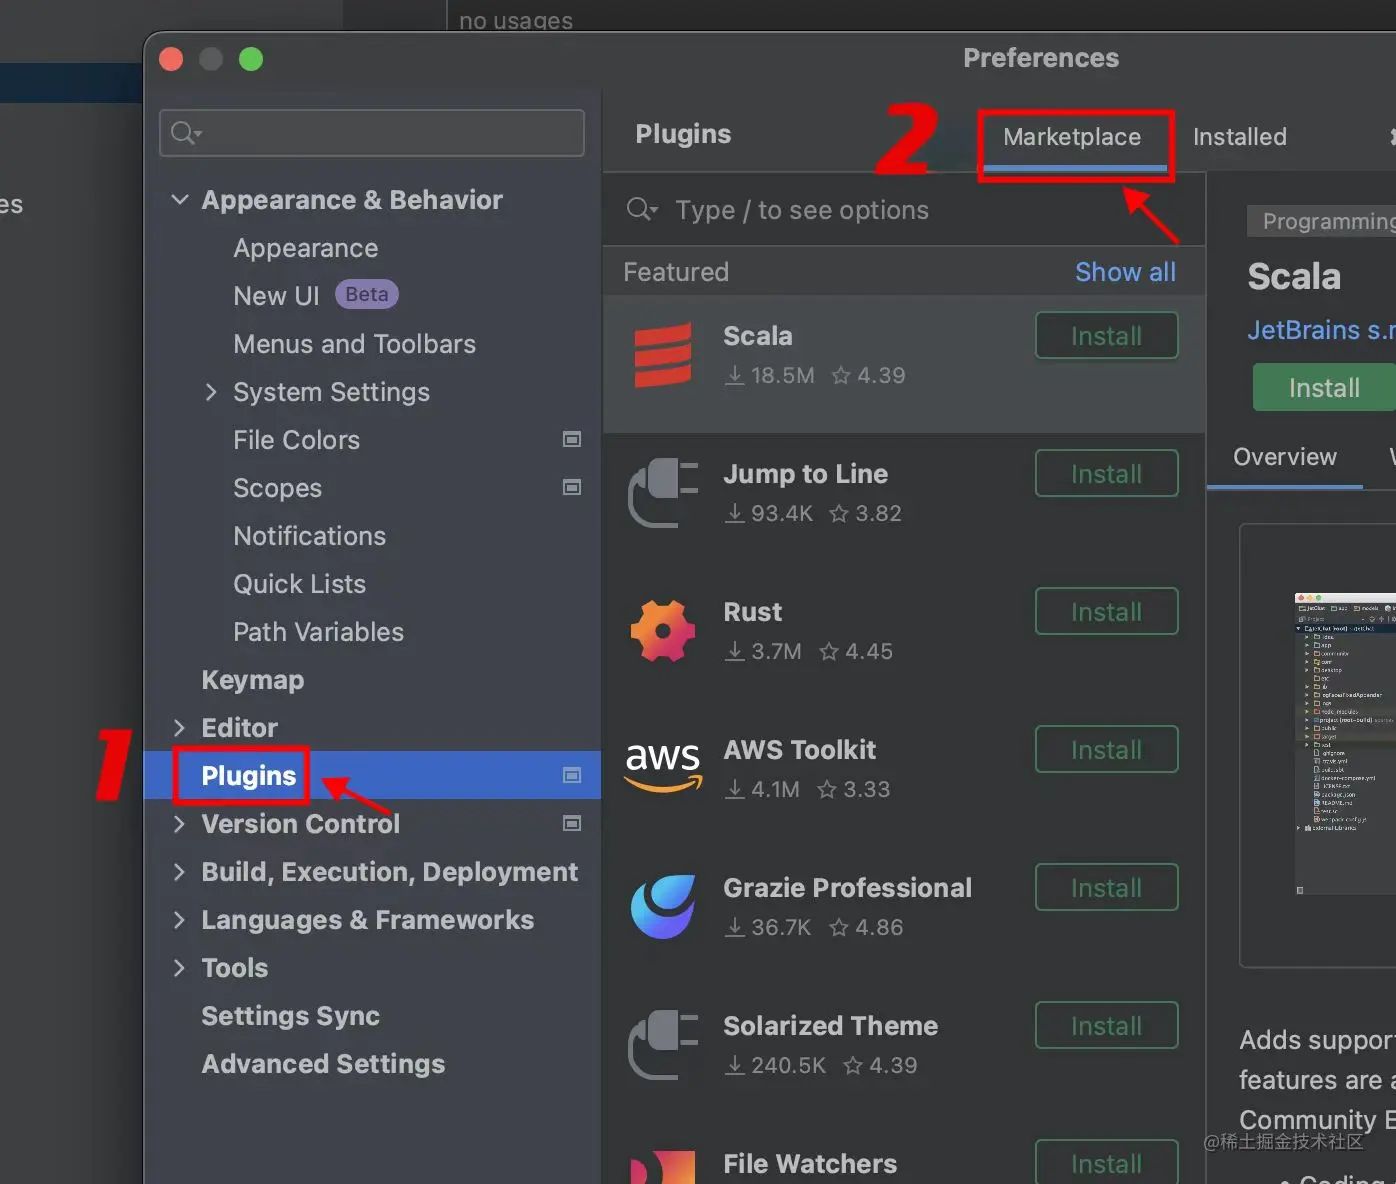Image resolution: width=1396 pixels, height=1184 pixels.
Task: Install the Grazie Professional plugin
Action: pos(1106,888)
